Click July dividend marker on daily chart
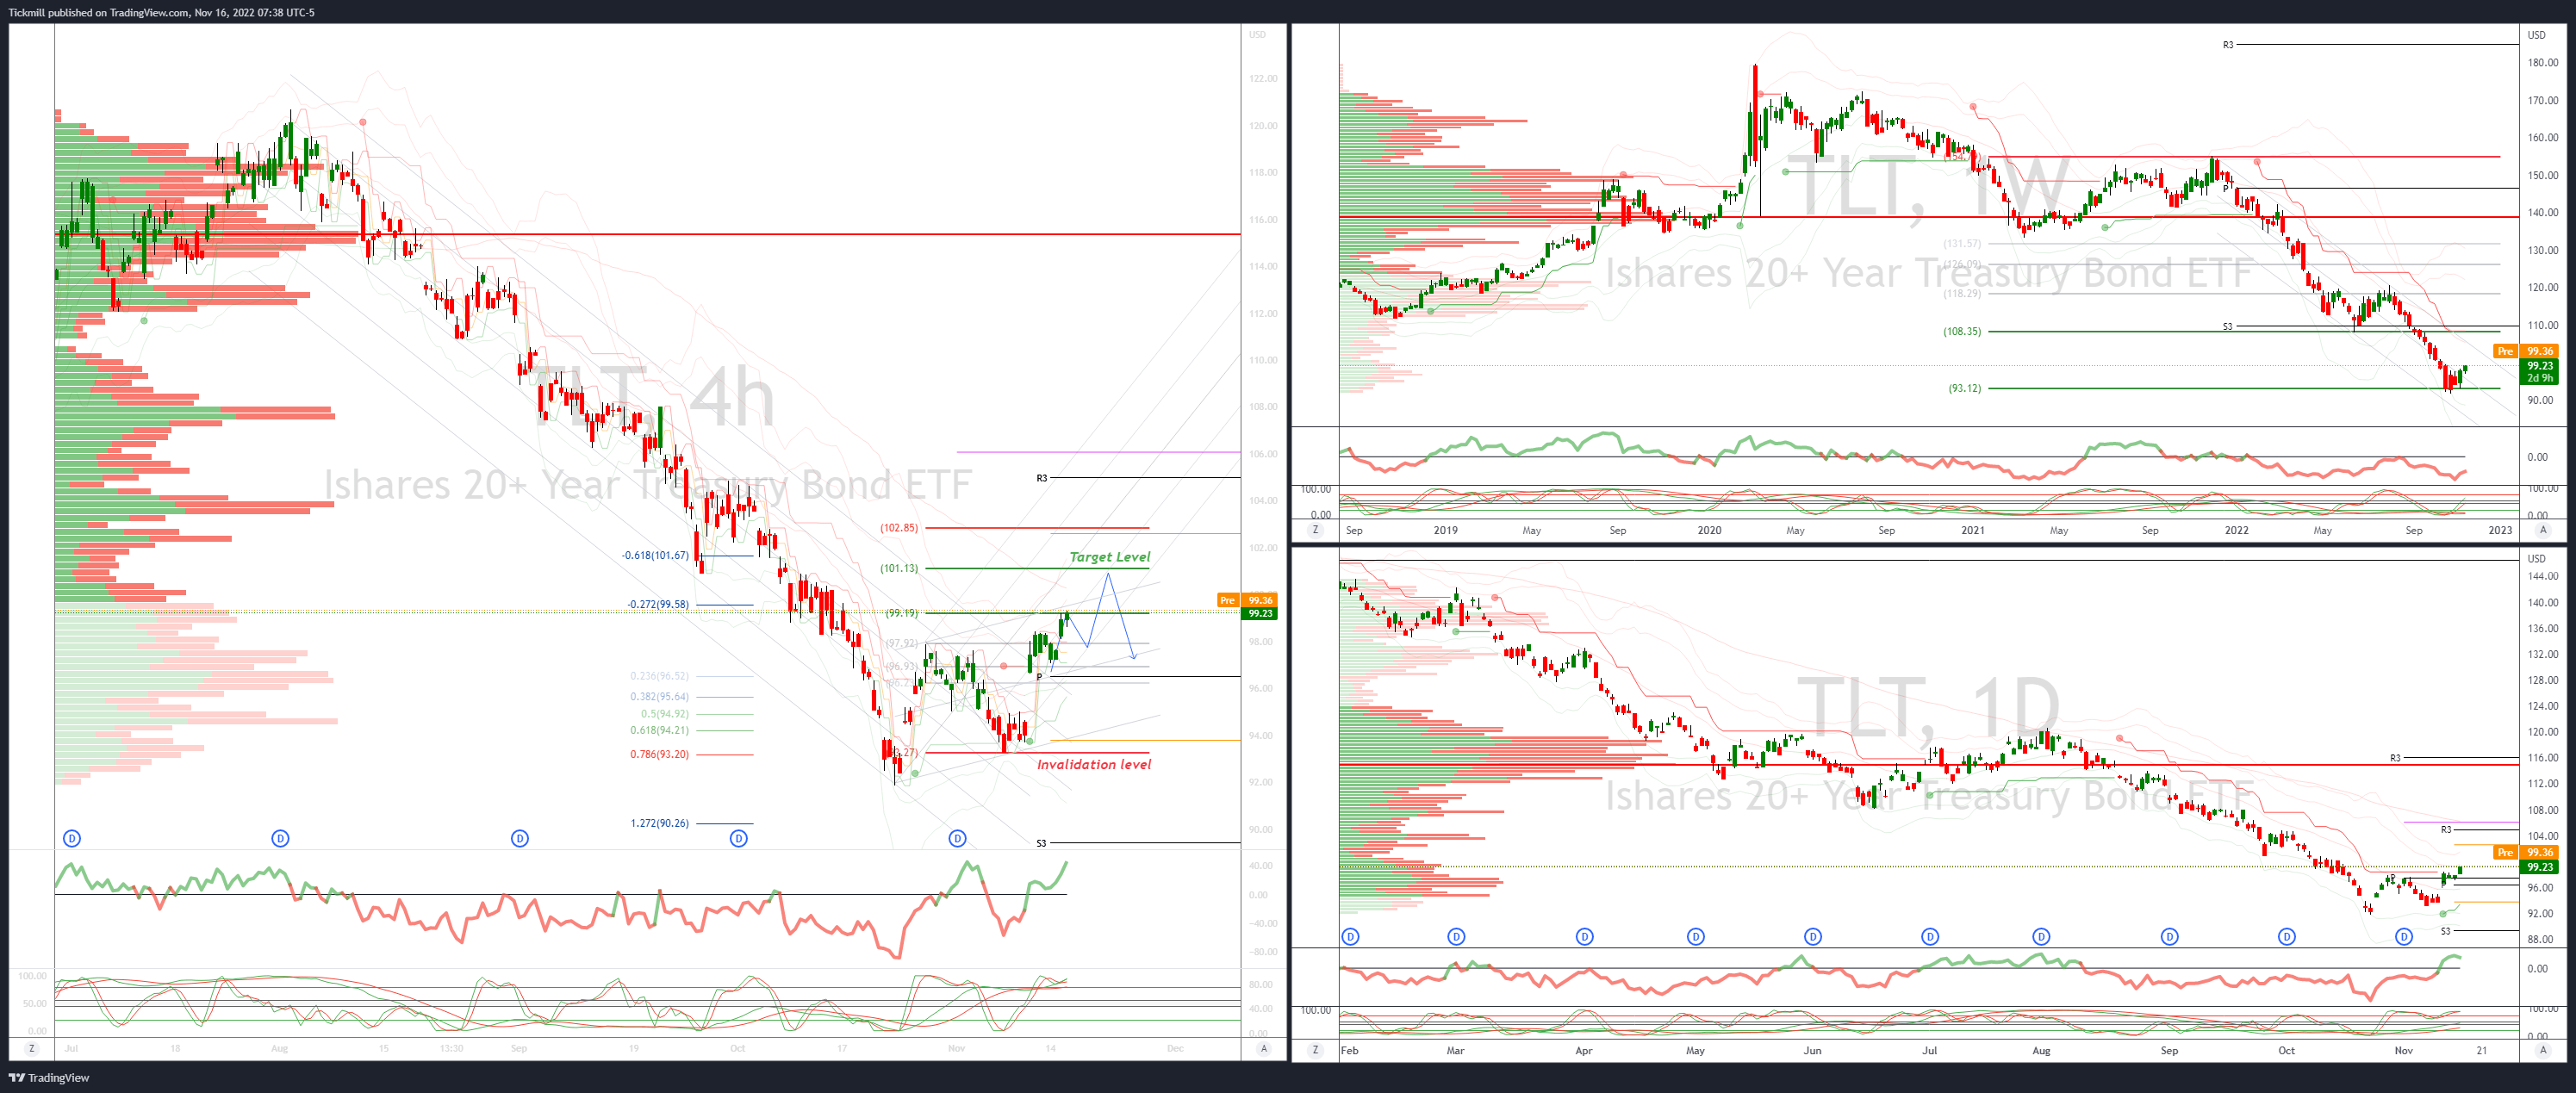 coord(1930,937)
